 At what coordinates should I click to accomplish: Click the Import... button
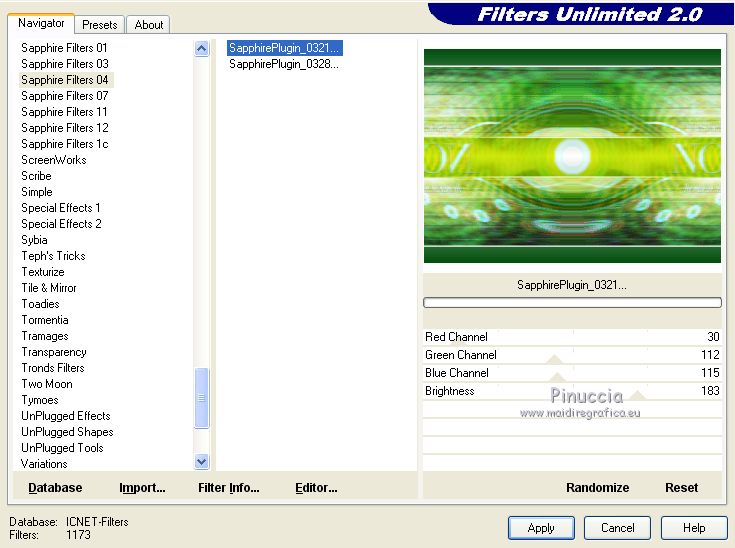(142, 488)
